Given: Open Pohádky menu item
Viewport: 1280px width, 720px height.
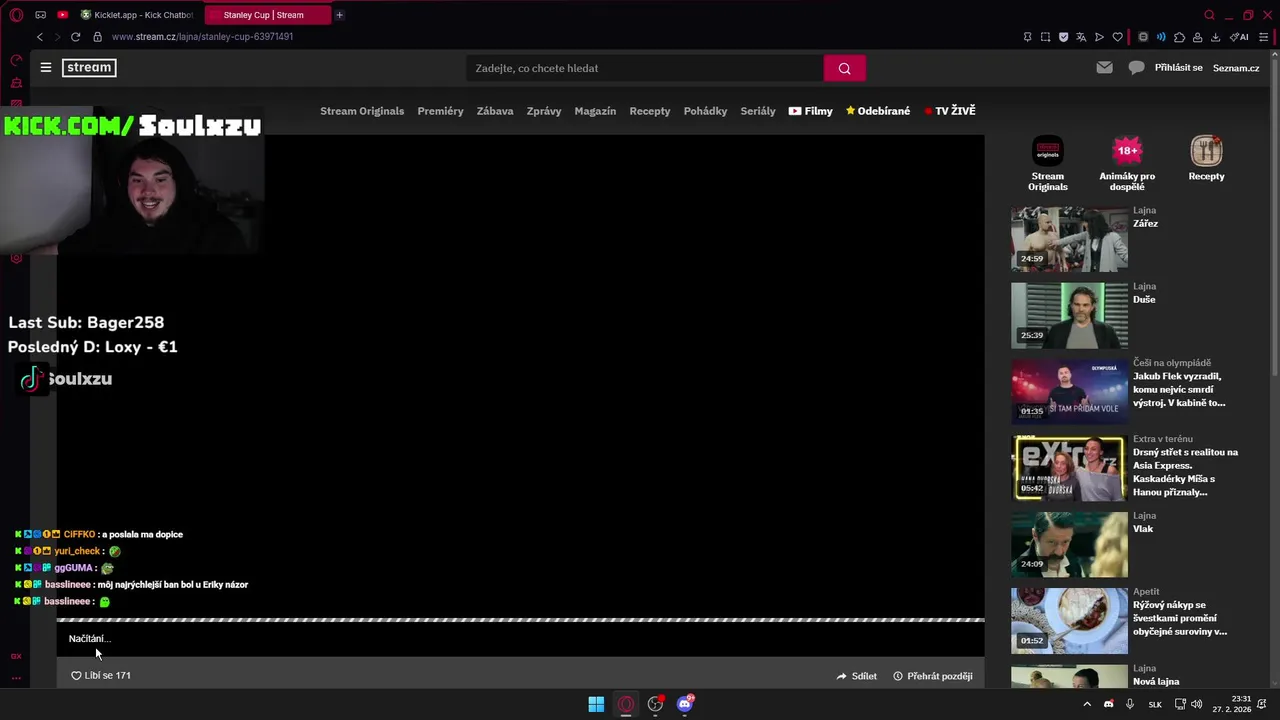Looking at the screenshot, I should [x=705, y=111].
